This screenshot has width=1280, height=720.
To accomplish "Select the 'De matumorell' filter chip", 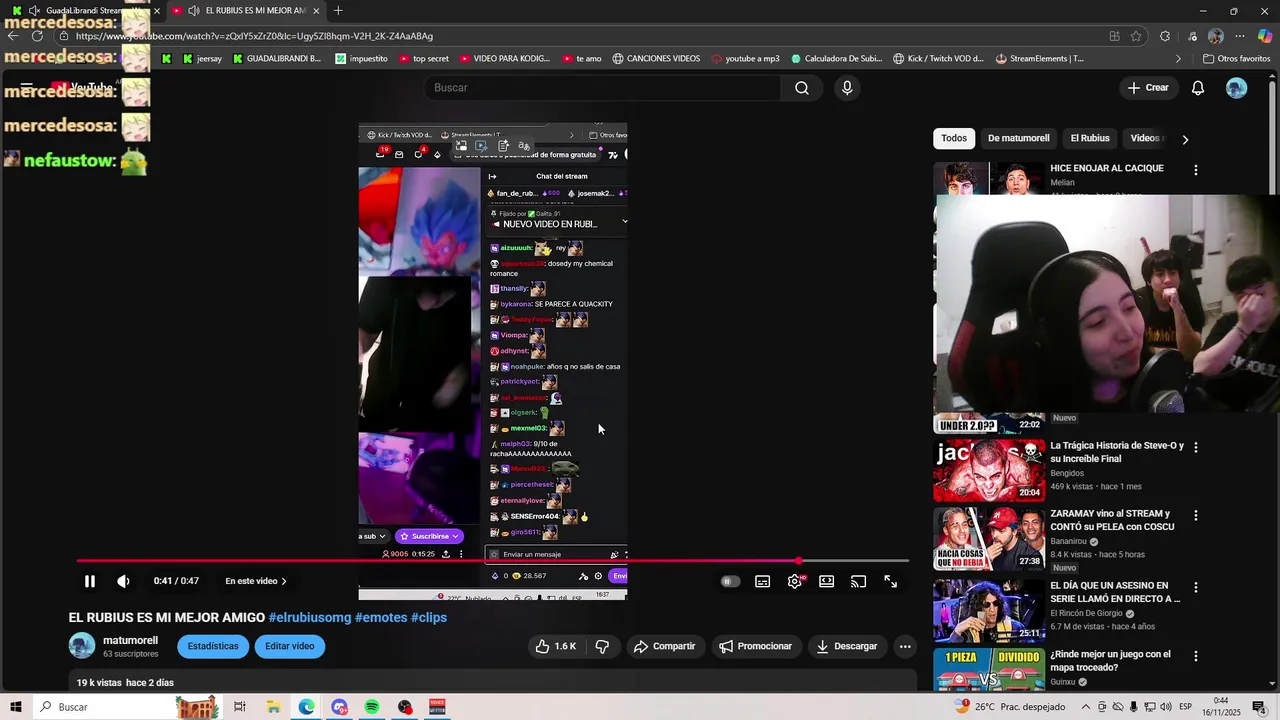I will 1018,138.
